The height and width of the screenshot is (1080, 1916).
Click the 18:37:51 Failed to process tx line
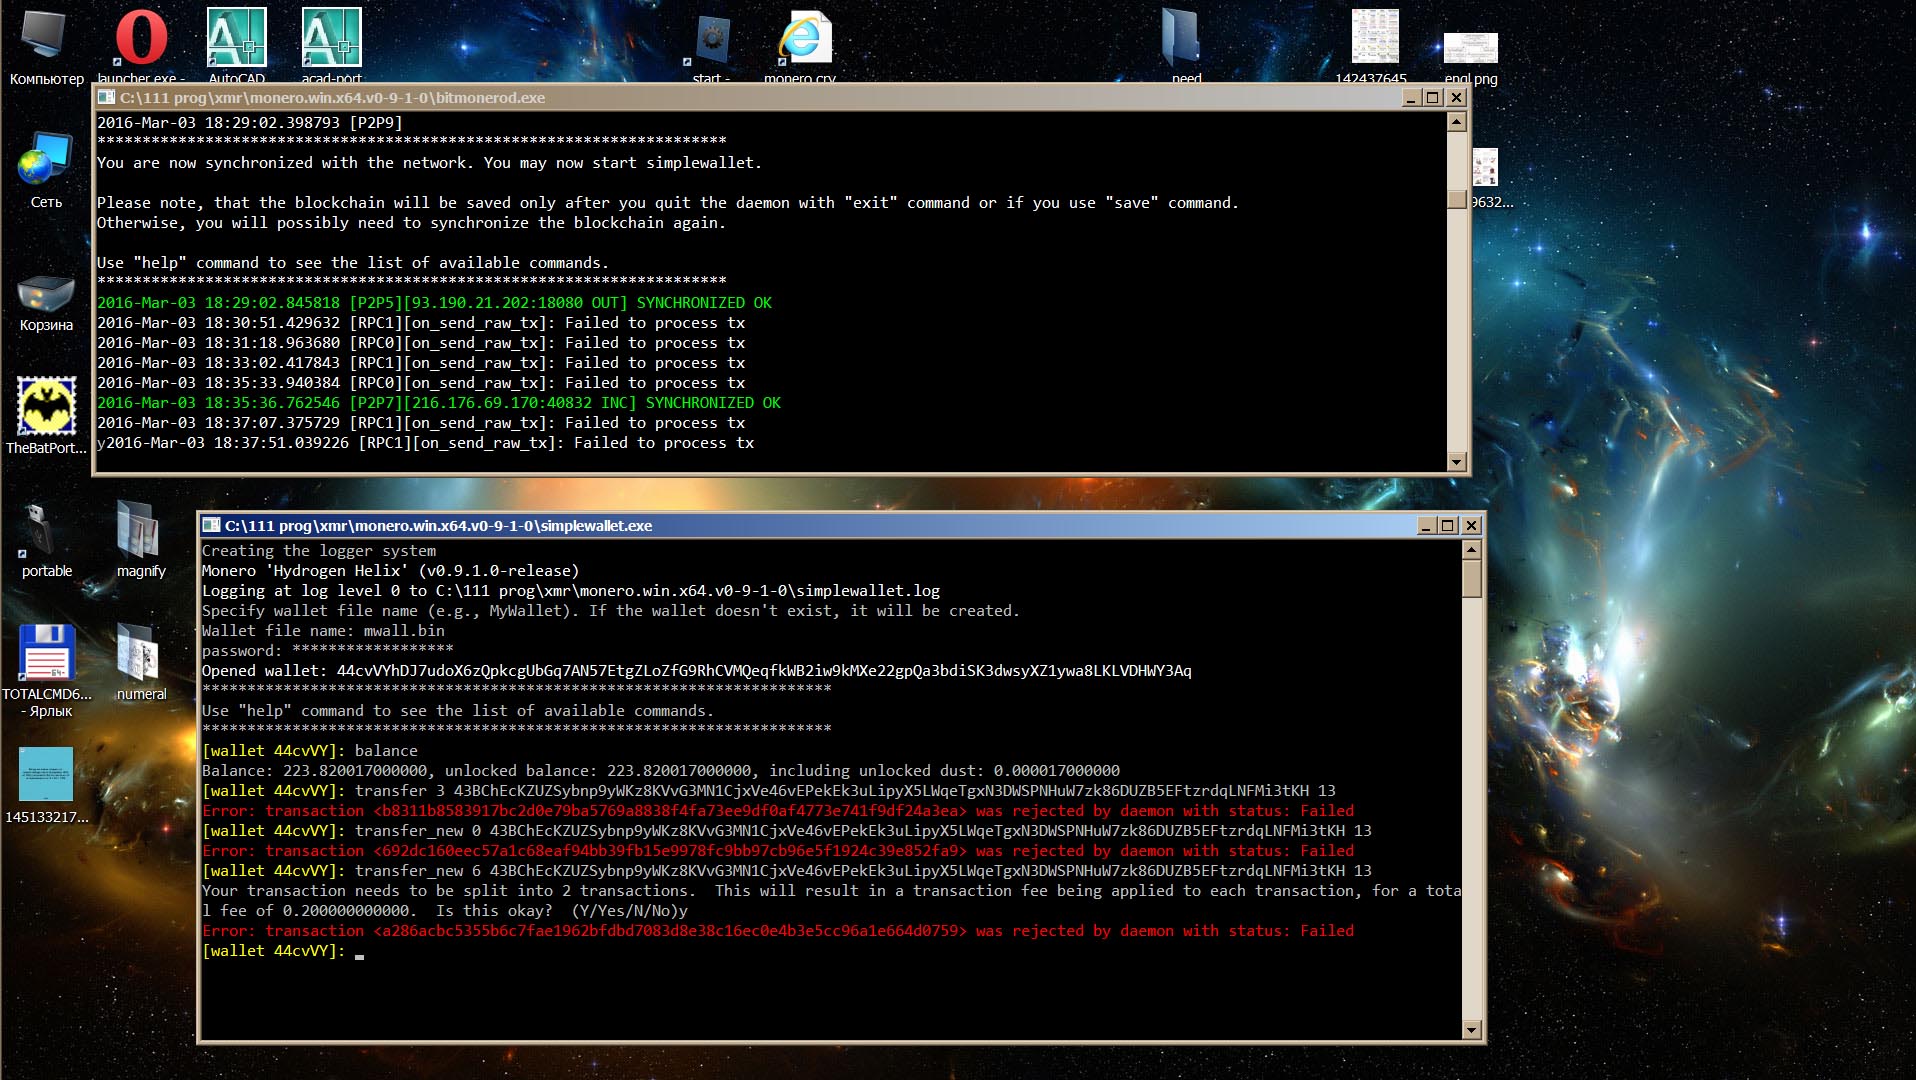click(x=425, y=443)
